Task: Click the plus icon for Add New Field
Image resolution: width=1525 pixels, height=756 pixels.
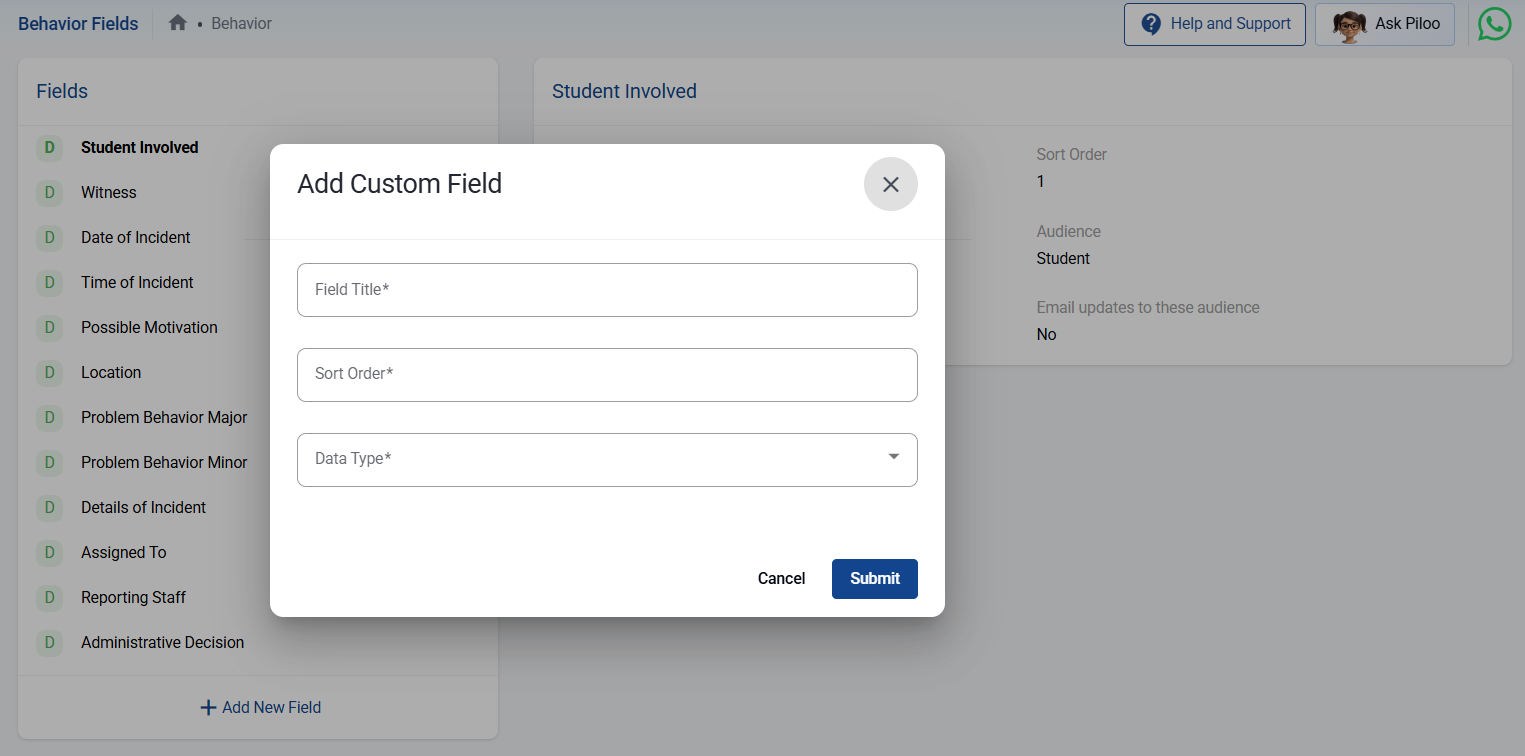Action: 208,708
